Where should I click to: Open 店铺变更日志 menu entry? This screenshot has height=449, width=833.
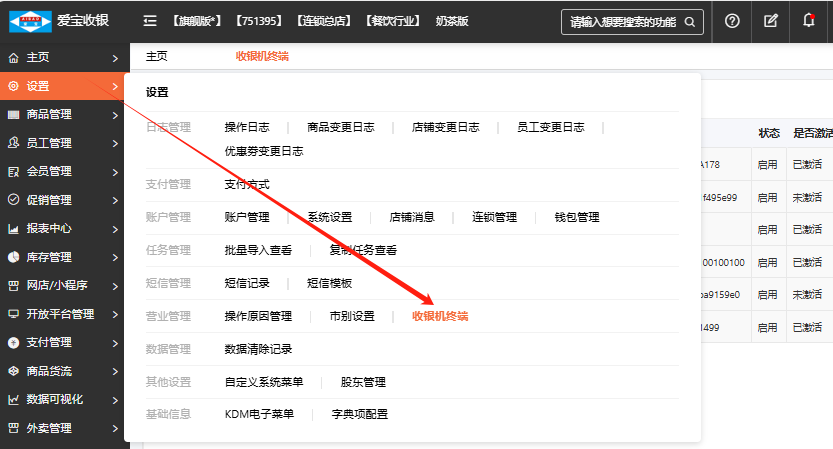click(446, 127)
